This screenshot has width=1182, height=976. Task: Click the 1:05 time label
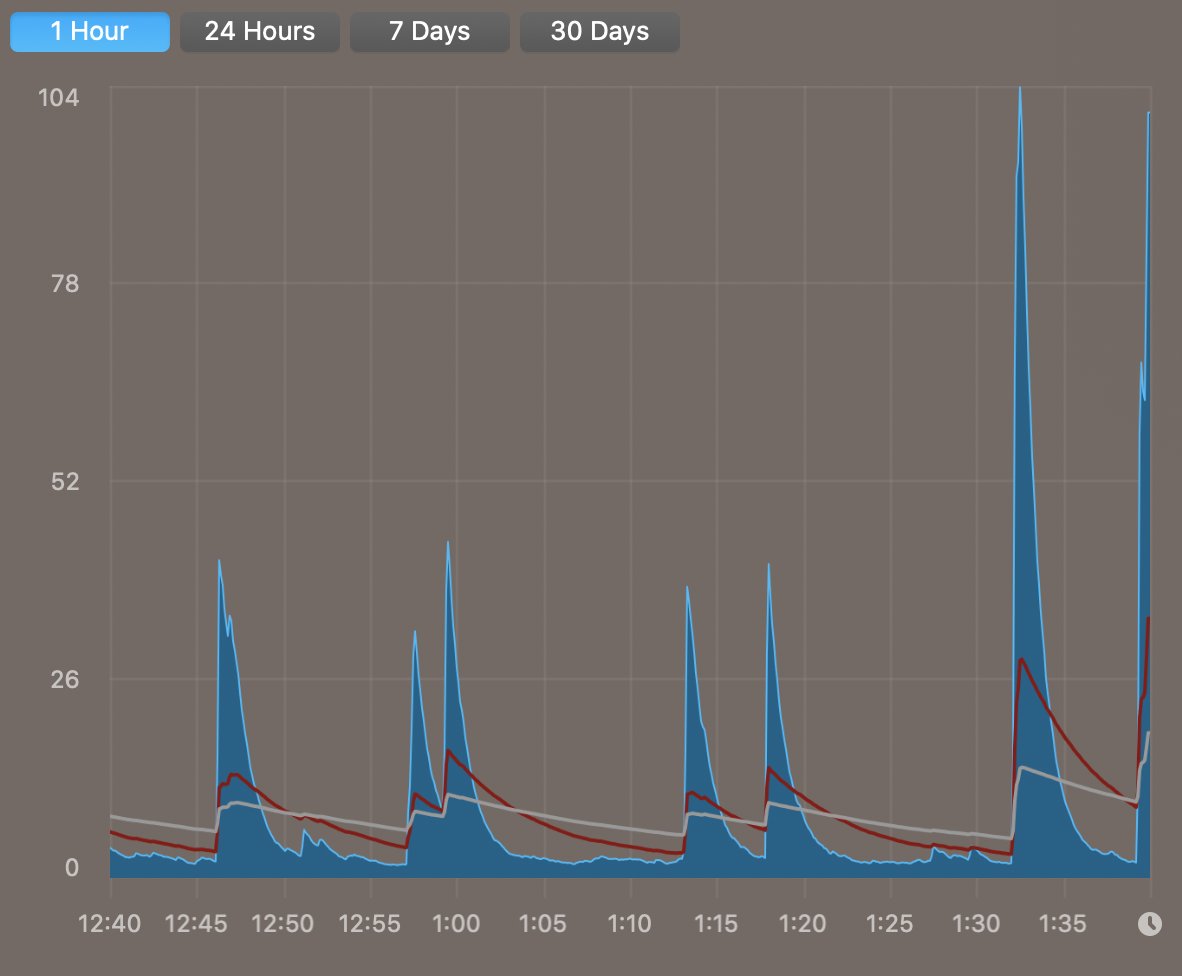click(543, 923)
